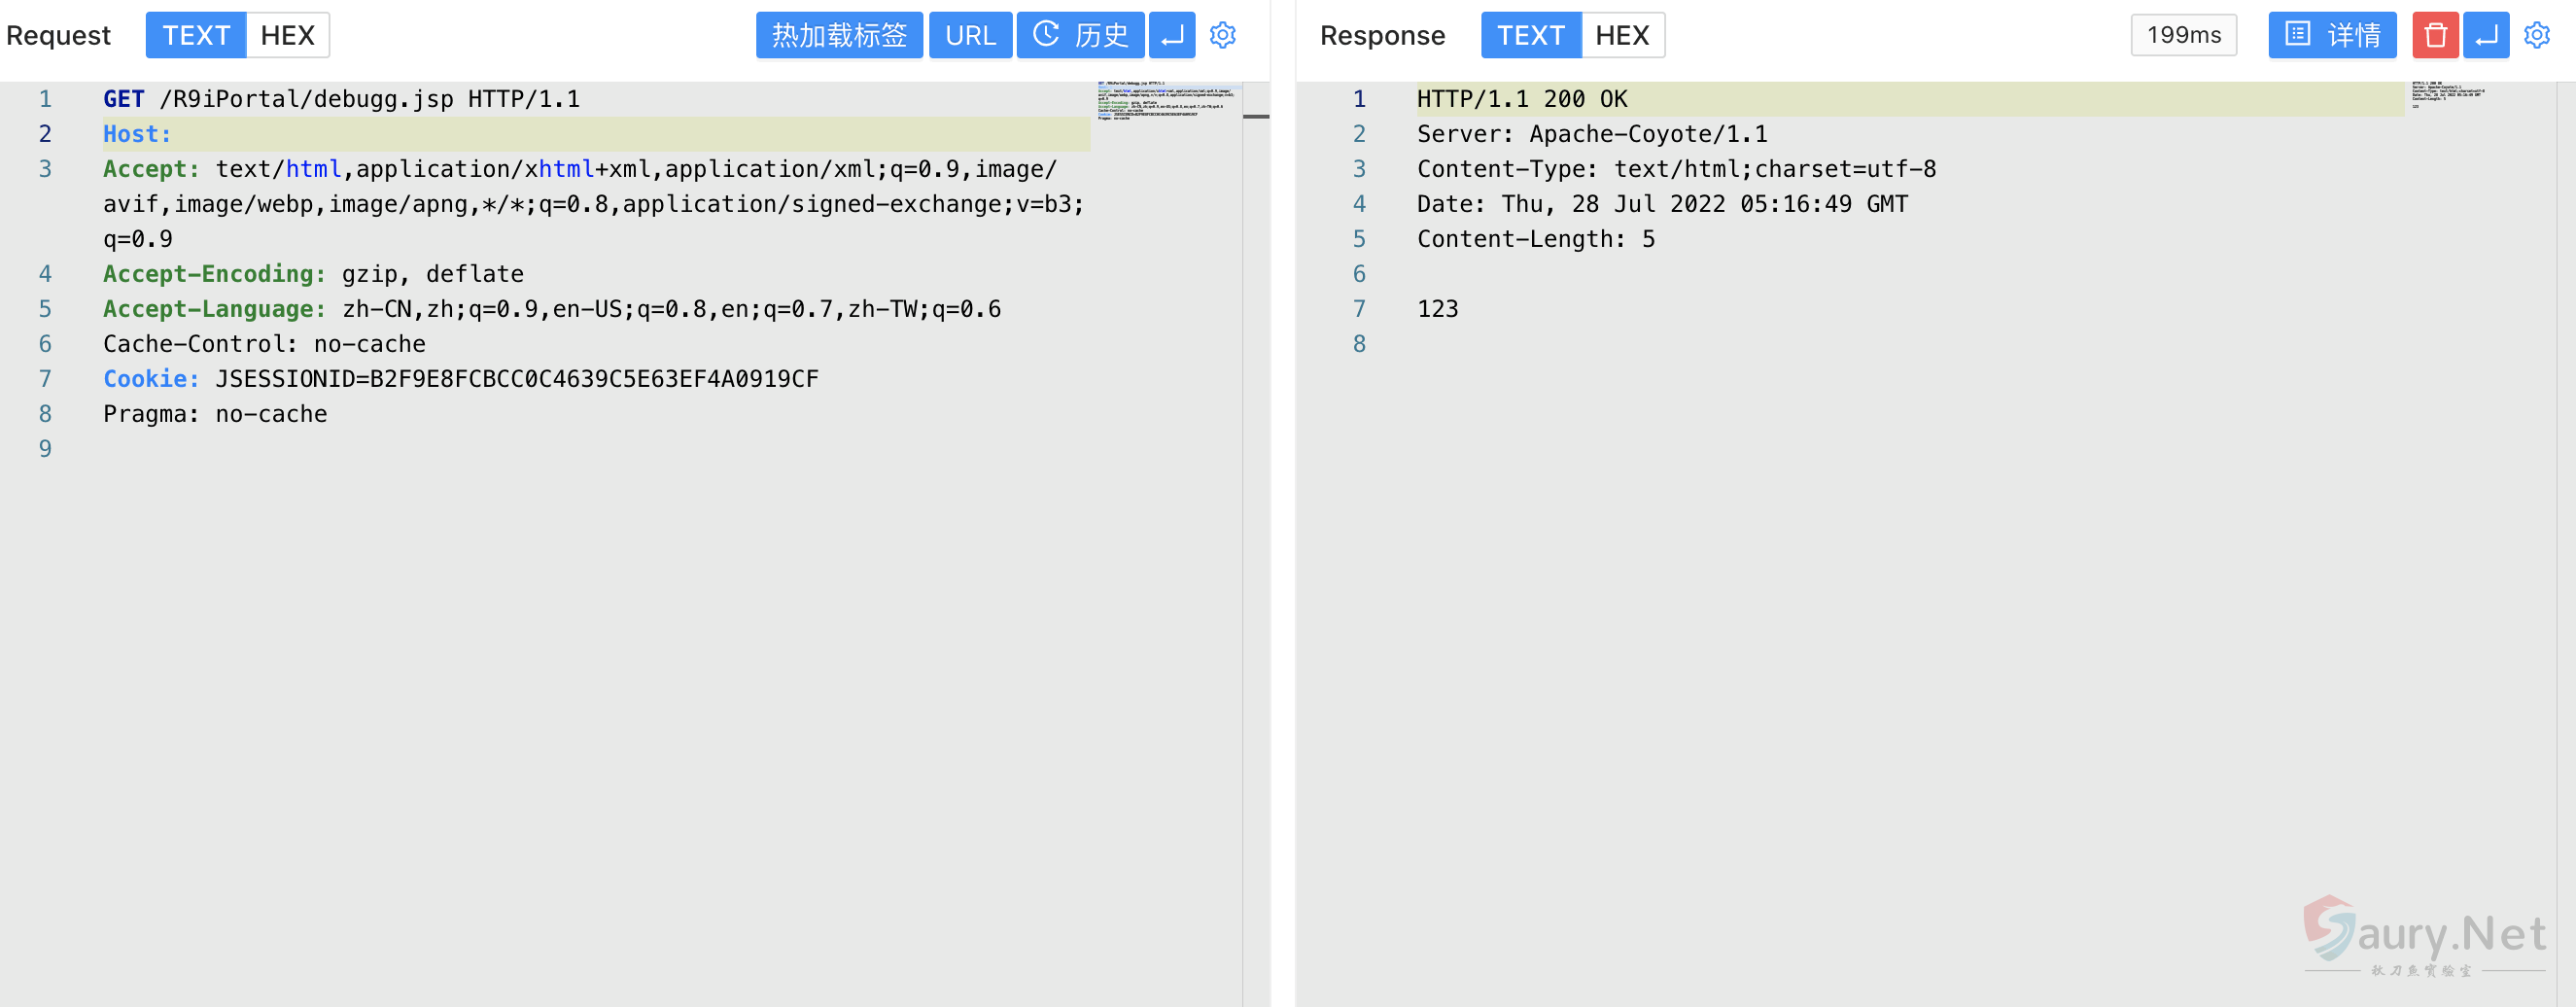Click the Request editor minimap preview
Viewport: 2576px width, 1007px height.
(1165, 101)
